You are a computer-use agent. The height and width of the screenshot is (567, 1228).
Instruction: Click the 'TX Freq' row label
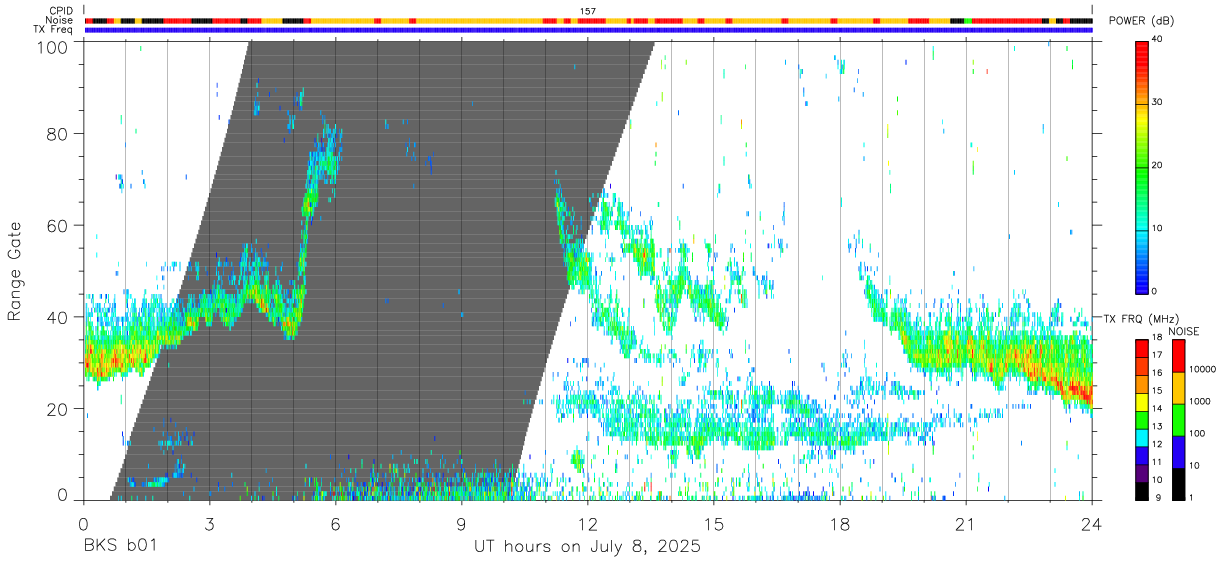pos(53,29)
